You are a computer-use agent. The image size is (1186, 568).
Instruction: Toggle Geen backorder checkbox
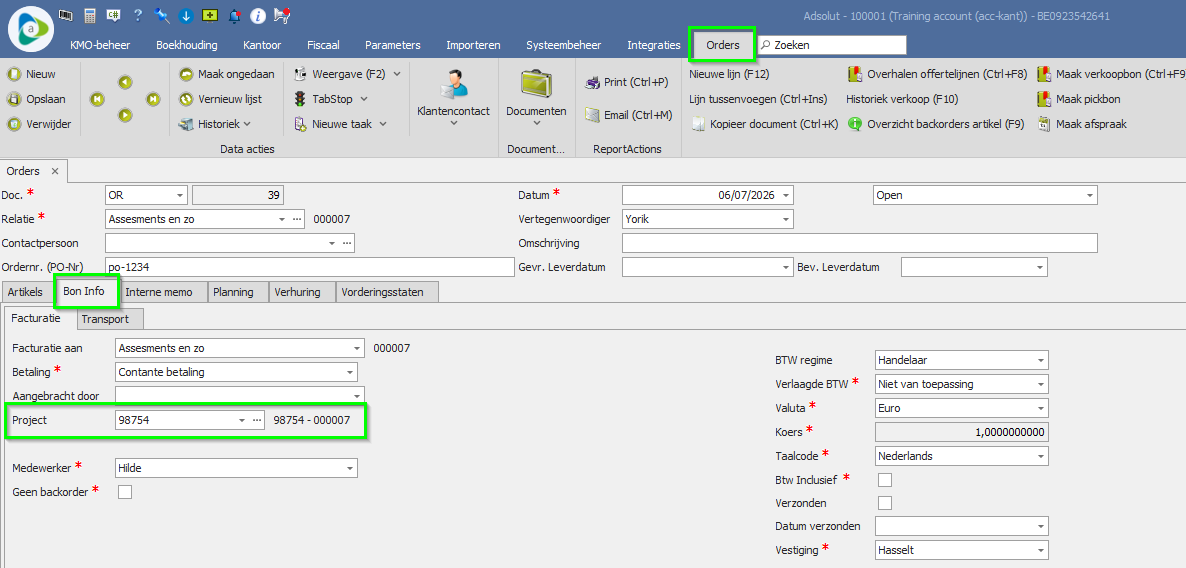[x=125, y=492]
